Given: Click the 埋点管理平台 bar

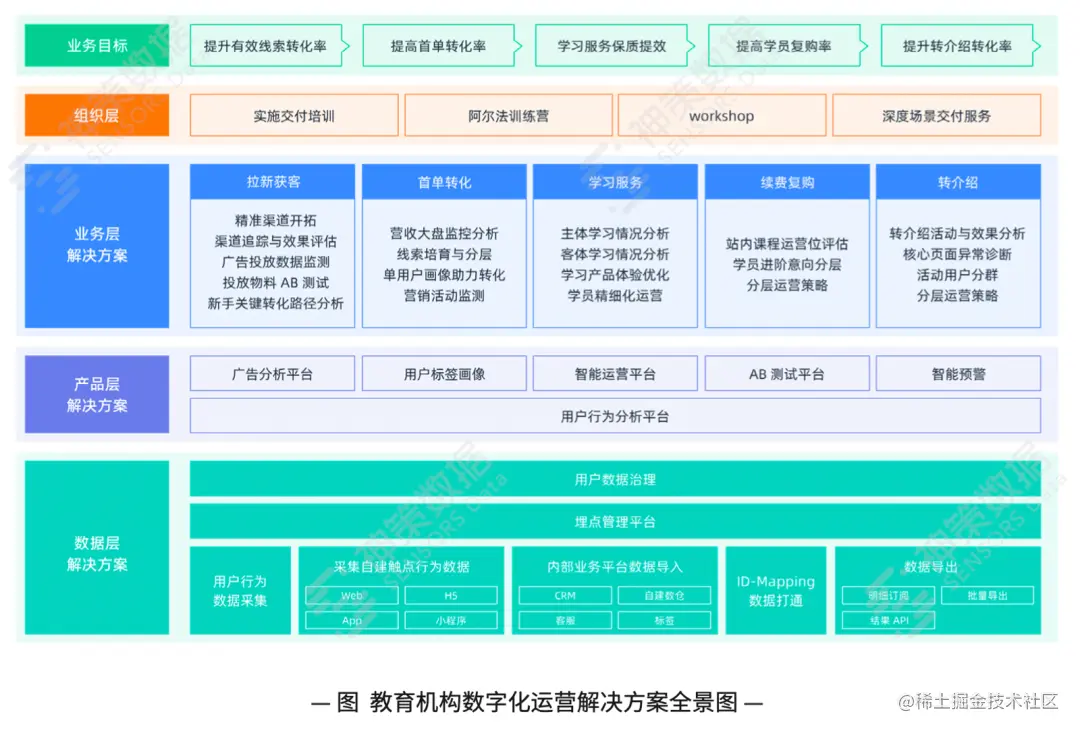Looking at the screenshot, I should pos(615,522).
